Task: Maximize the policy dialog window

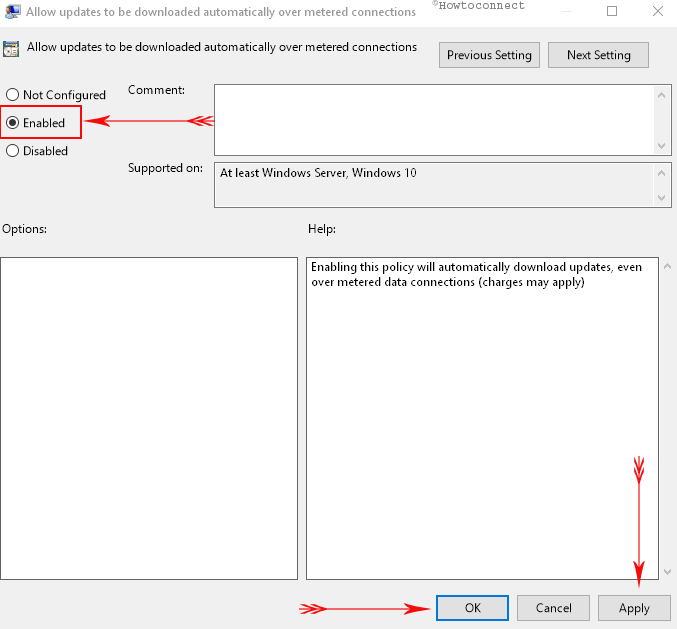Action: (612, 11)
